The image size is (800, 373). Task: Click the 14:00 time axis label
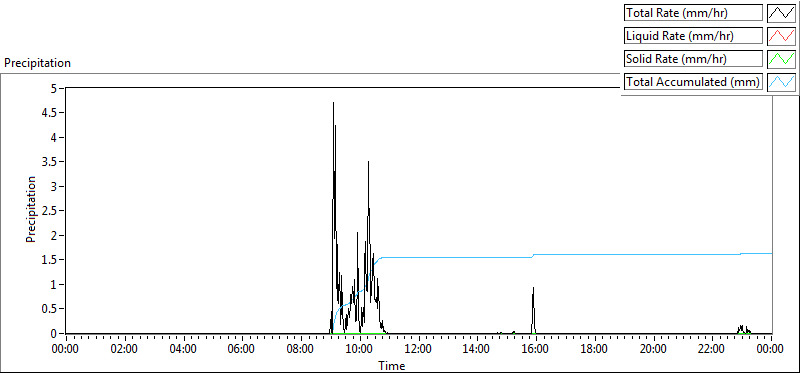[x=477, y=349]
